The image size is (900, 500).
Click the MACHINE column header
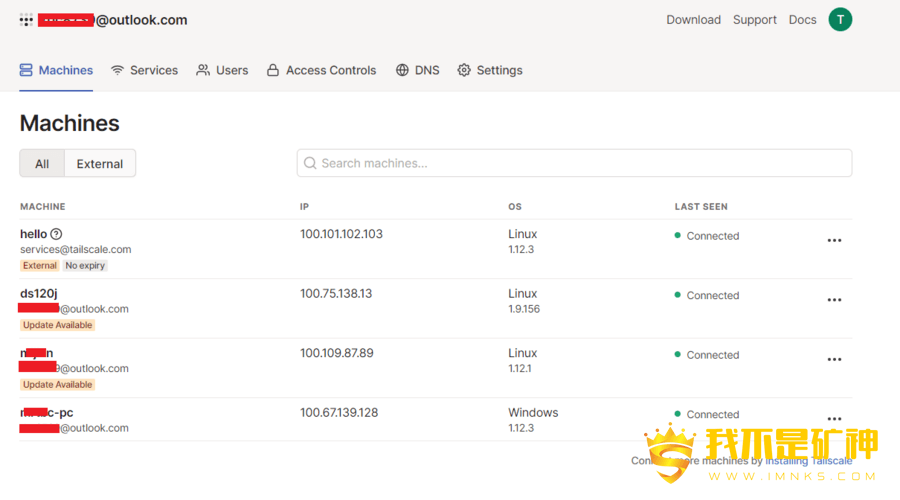(42, 207)
